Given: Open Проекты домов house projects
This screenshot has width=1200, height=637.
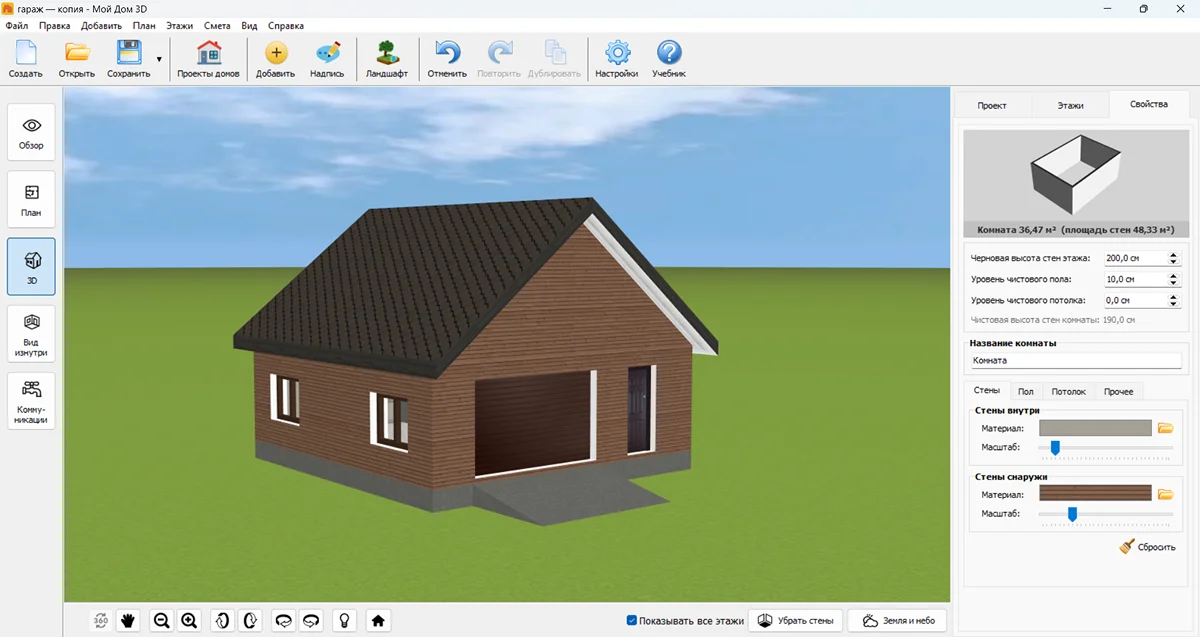Looking at the screenshot, I should pyautogui.click(x=208, y=60).
